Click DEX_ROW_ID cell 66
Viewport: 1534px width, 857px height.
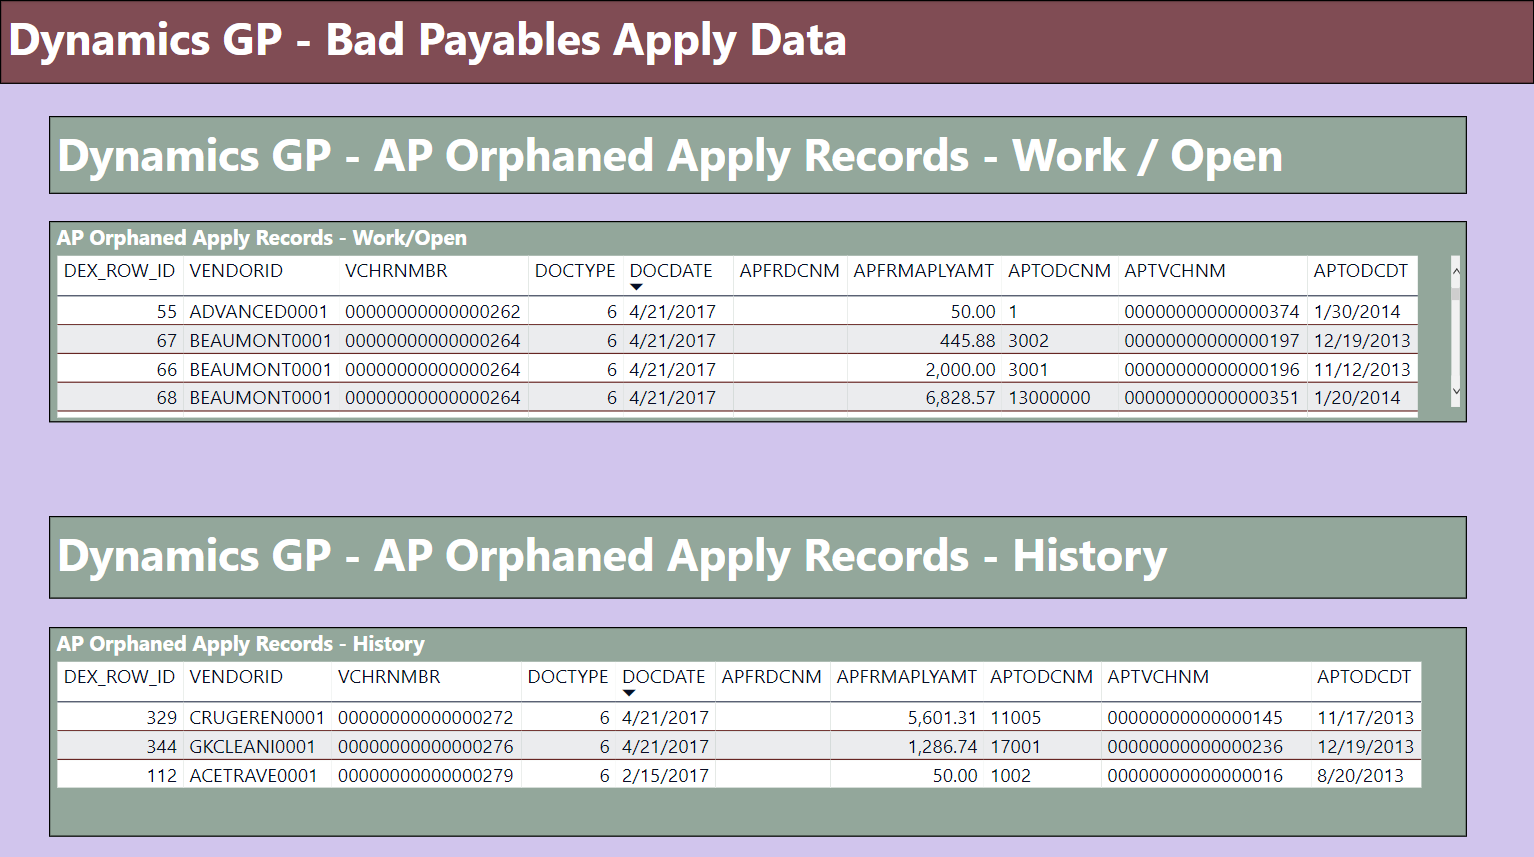[x=166, y=370]
